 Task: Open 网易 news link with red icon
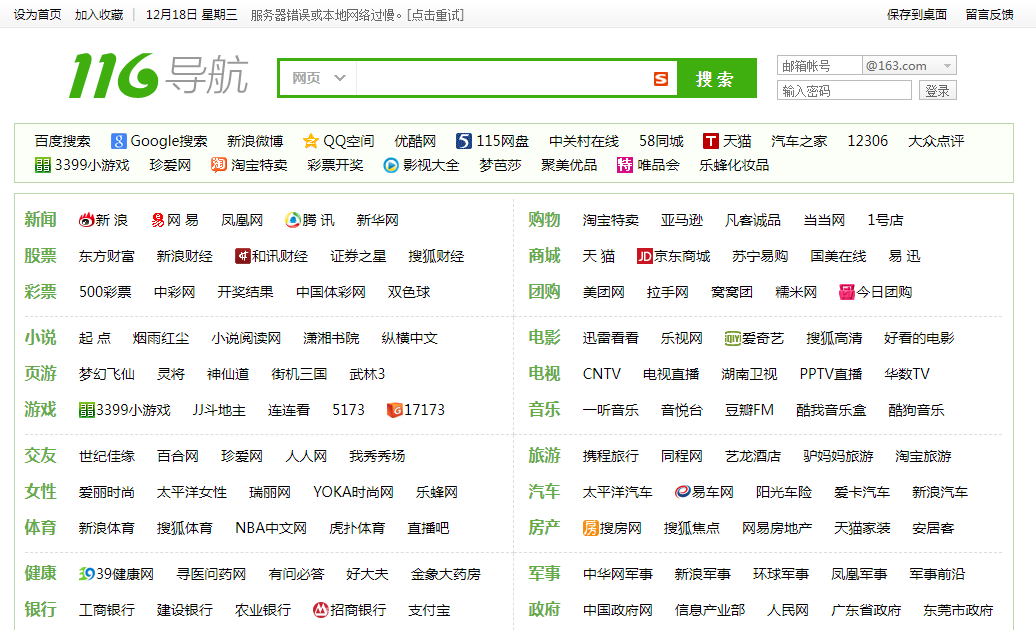(175, 220)
